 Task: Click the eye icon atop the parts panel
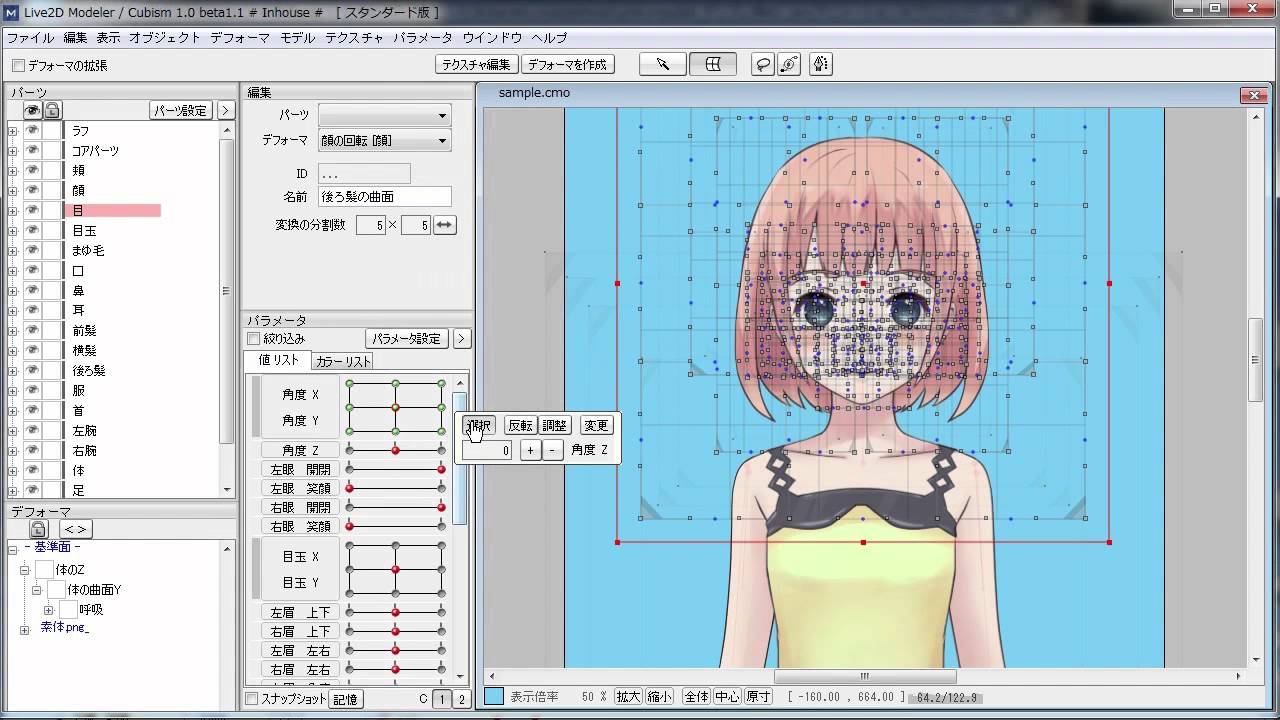coord(33,110)
